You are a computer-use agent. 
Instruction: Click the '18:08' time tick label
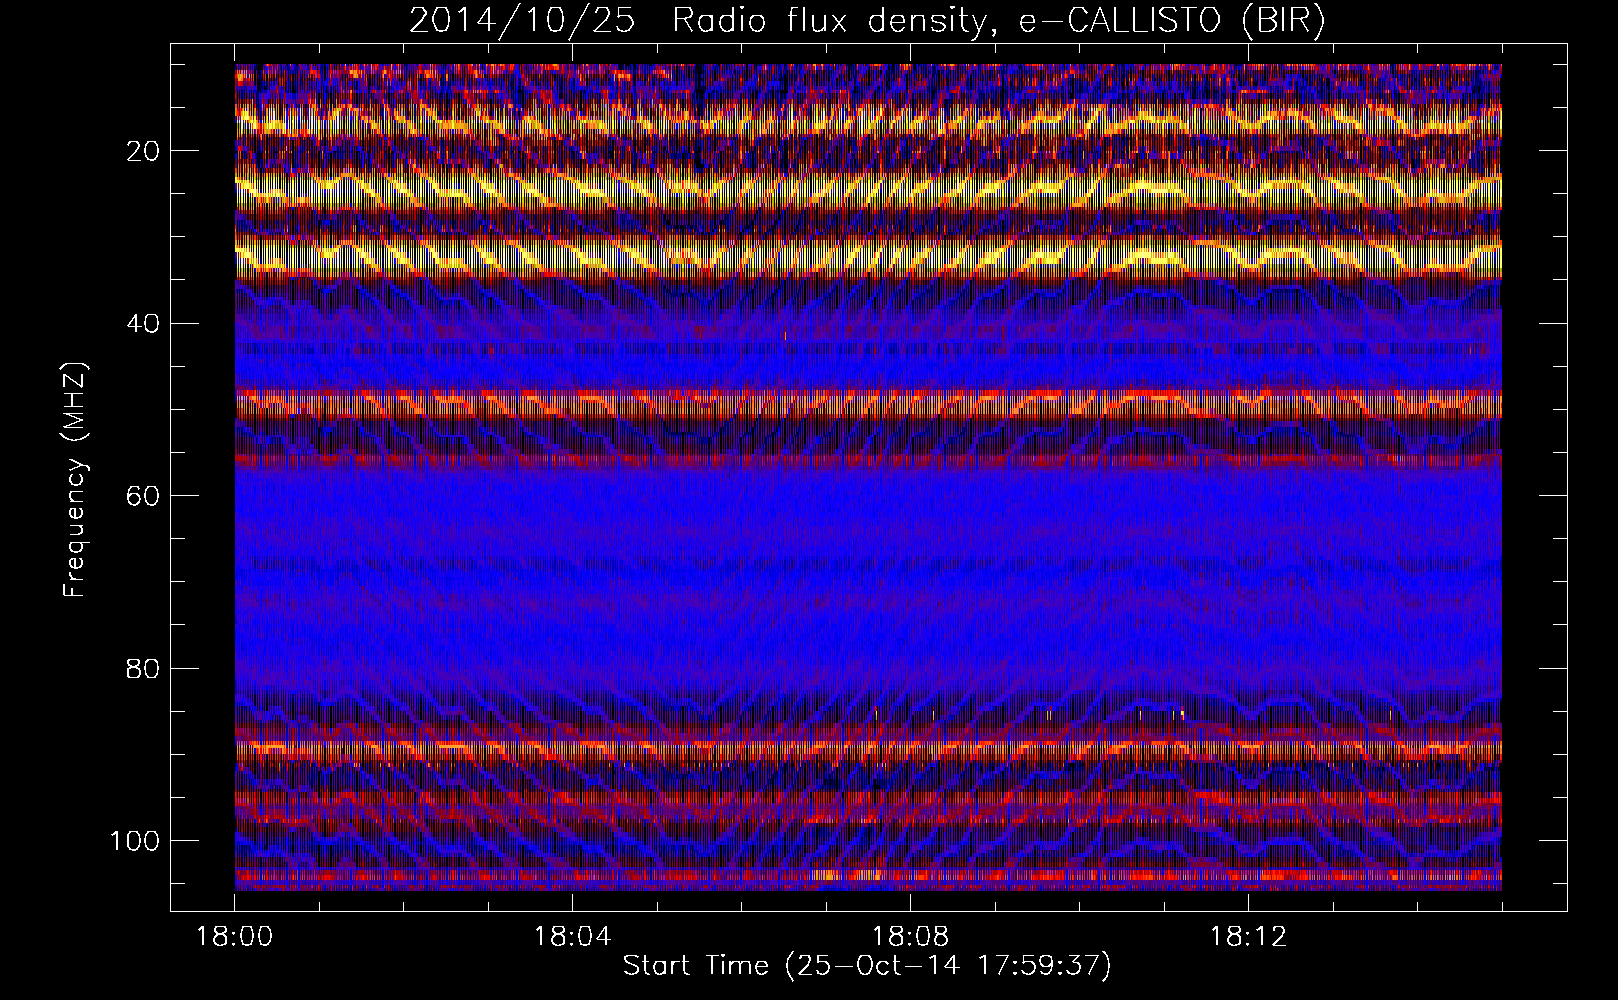(910, 937)
